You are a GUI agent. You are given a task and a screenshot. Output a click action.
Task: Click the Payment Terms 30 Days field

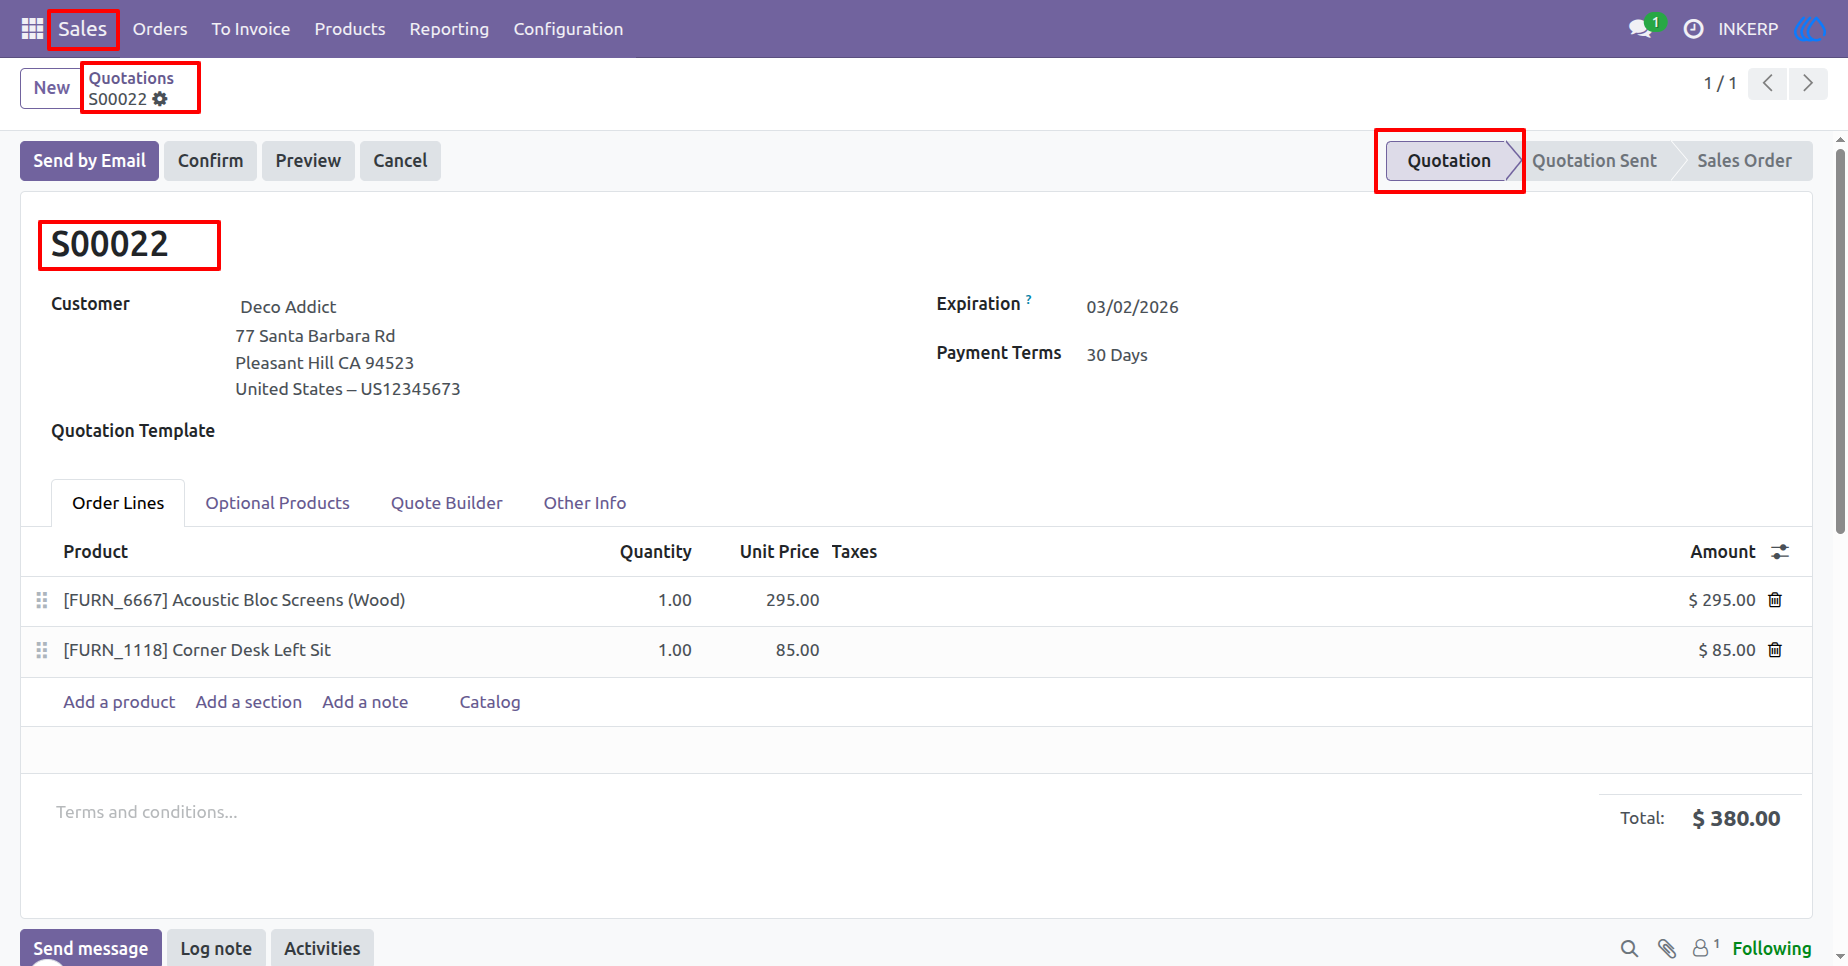(x=1117, y=355)
